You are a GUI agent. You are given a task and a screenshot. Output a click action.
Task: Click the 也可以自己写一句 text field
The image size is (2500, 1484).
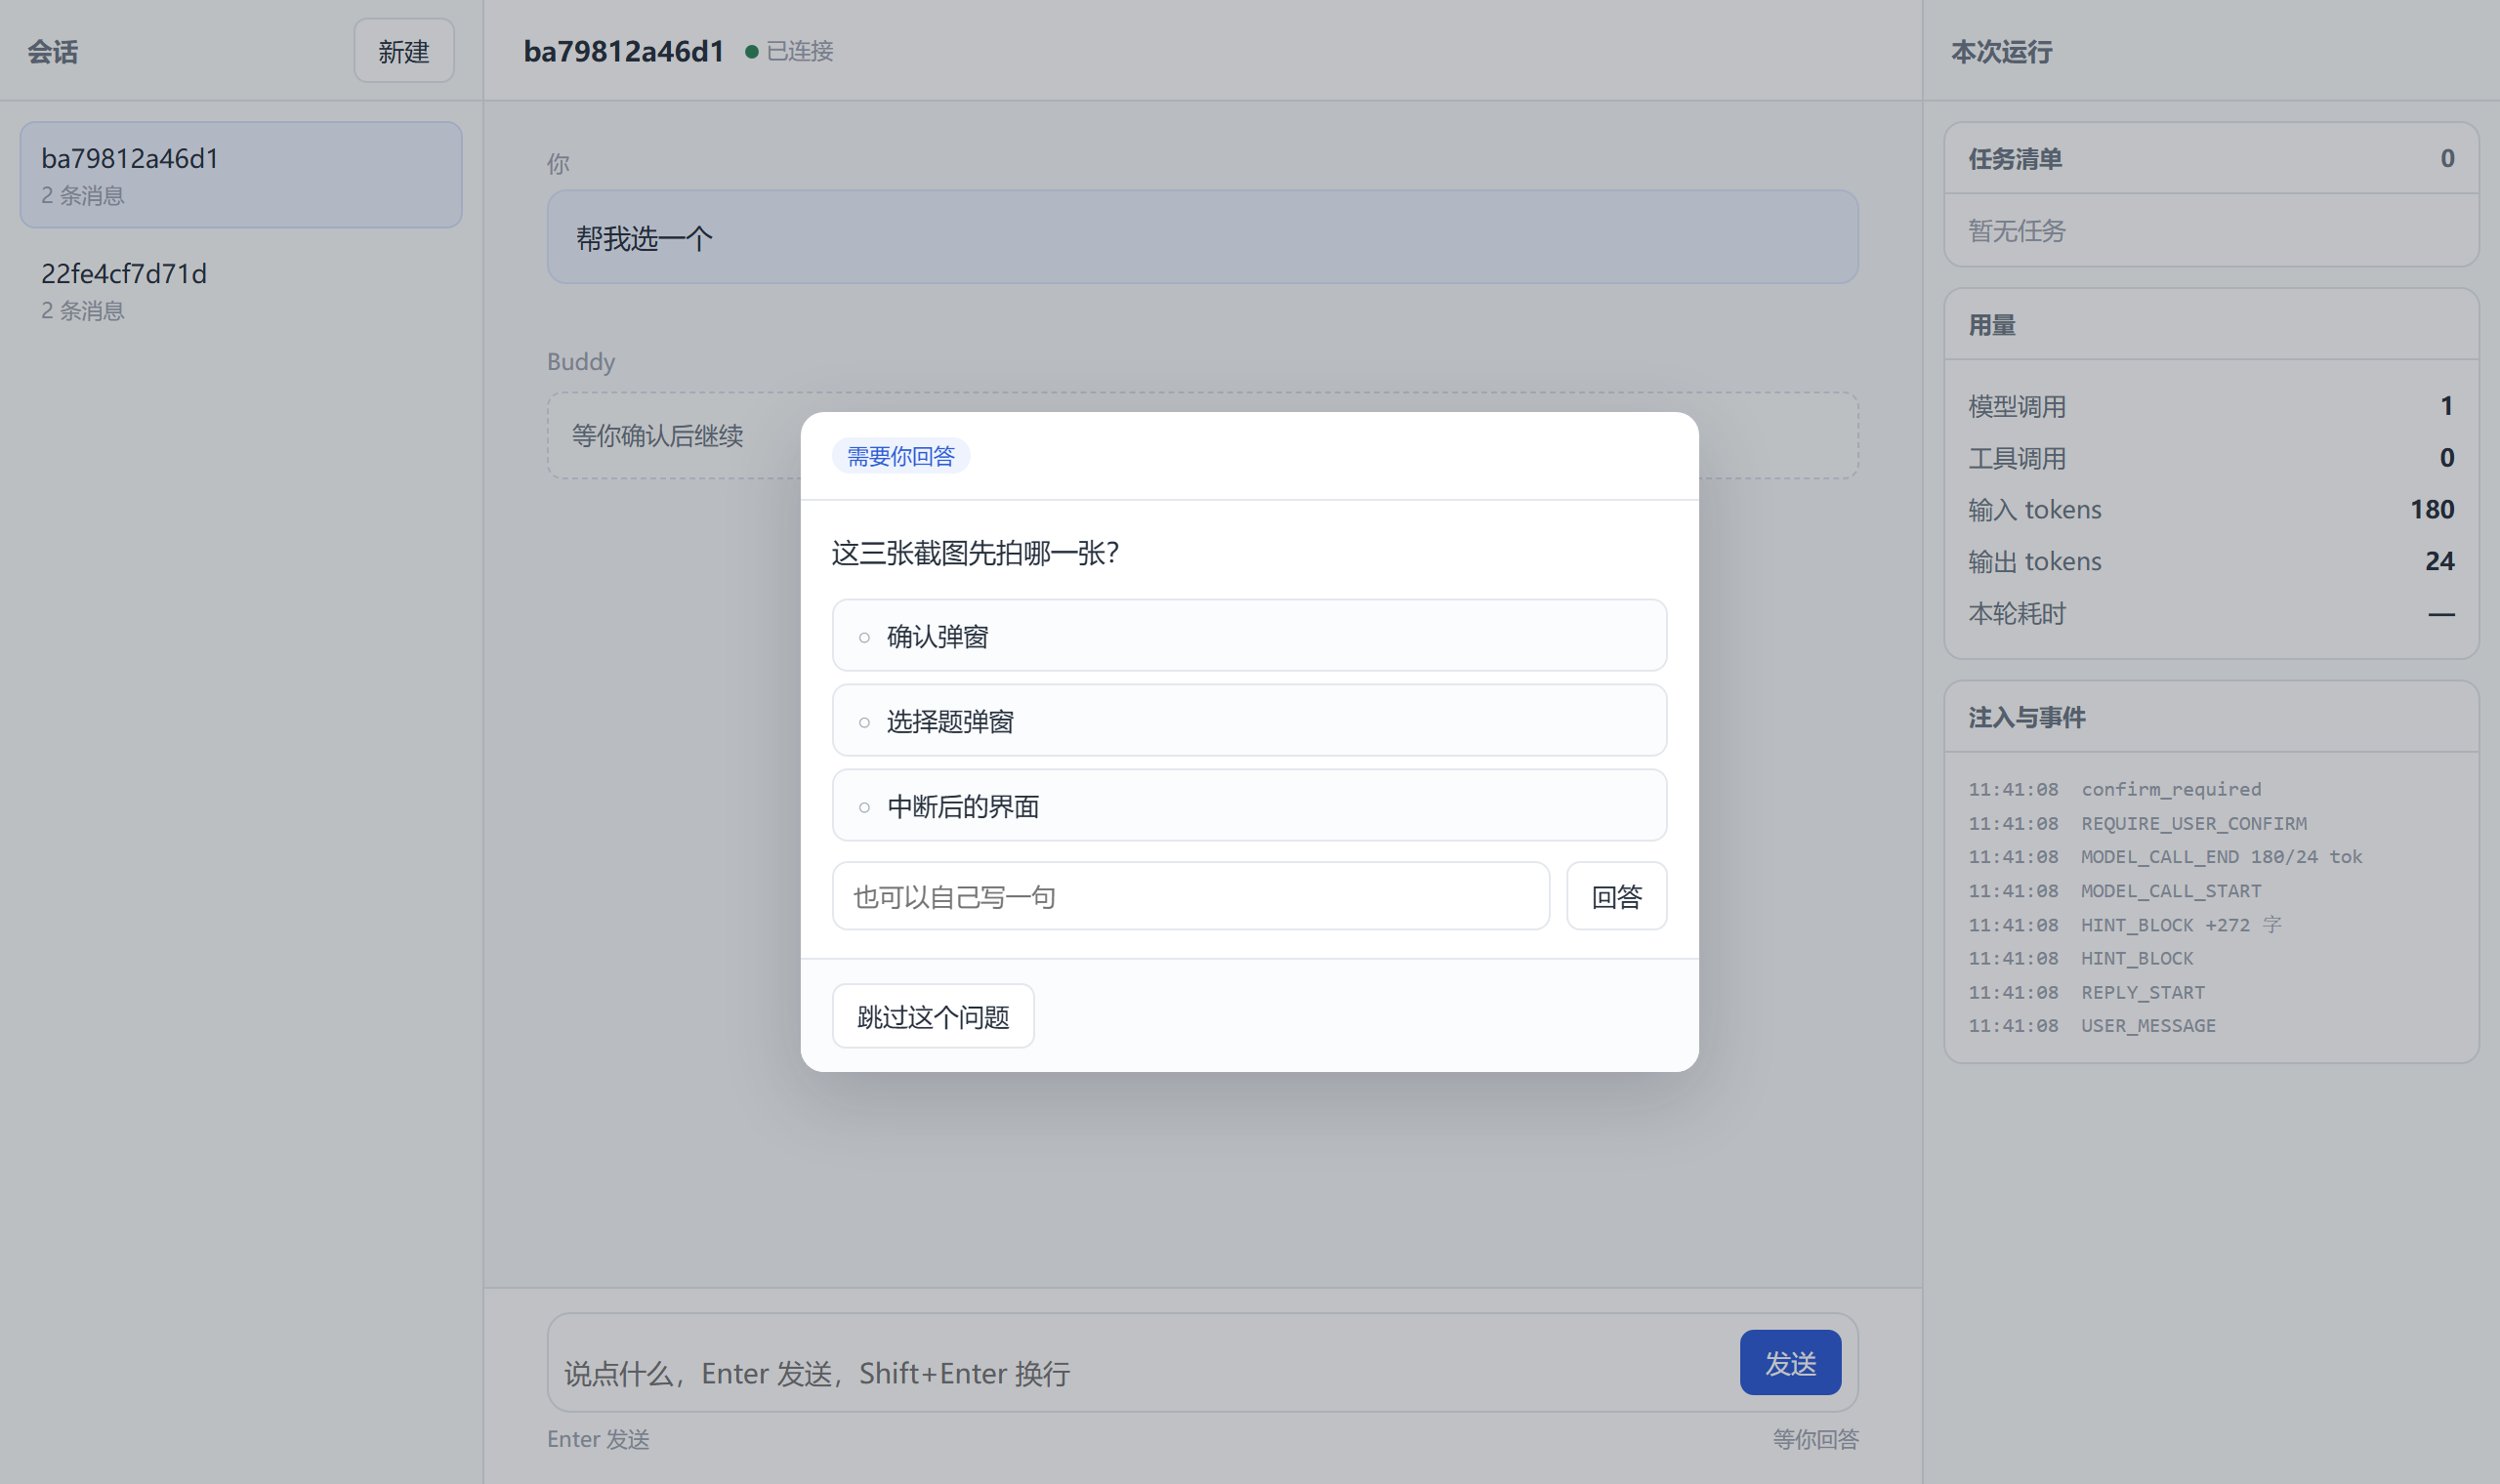tap(1191, 897)
